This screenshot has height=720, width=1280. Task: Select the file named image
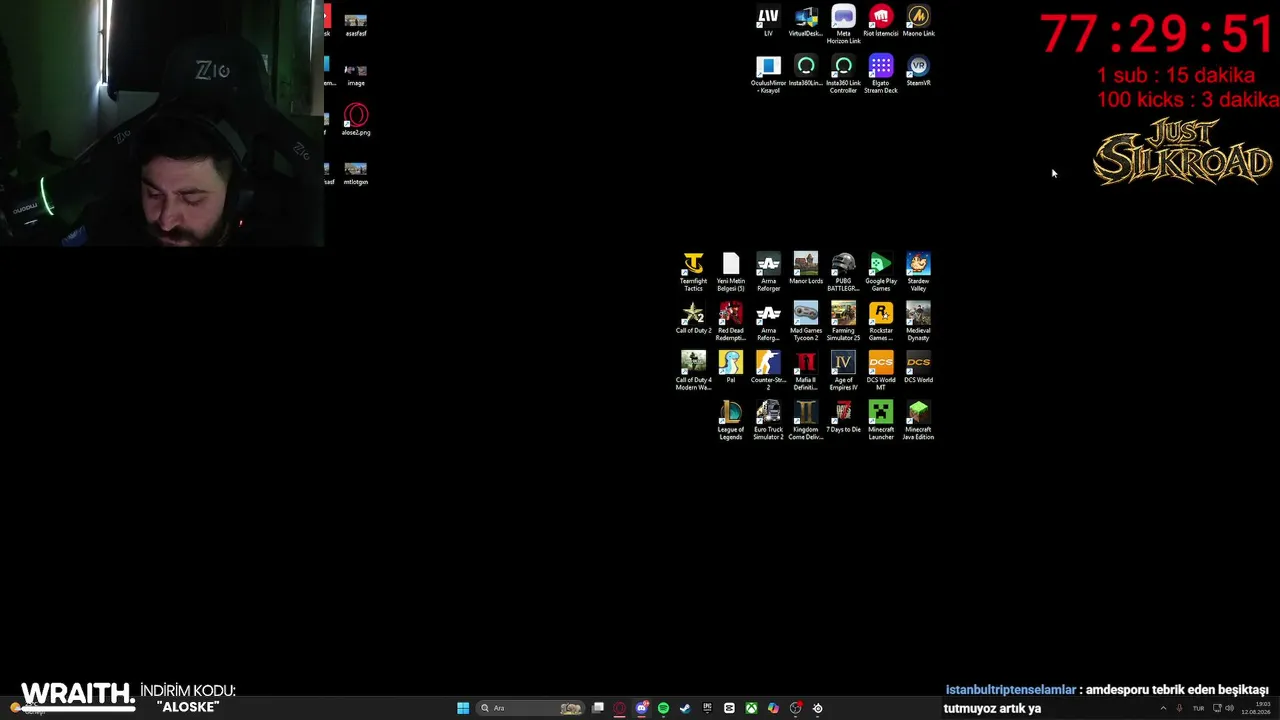coord(356,75)
